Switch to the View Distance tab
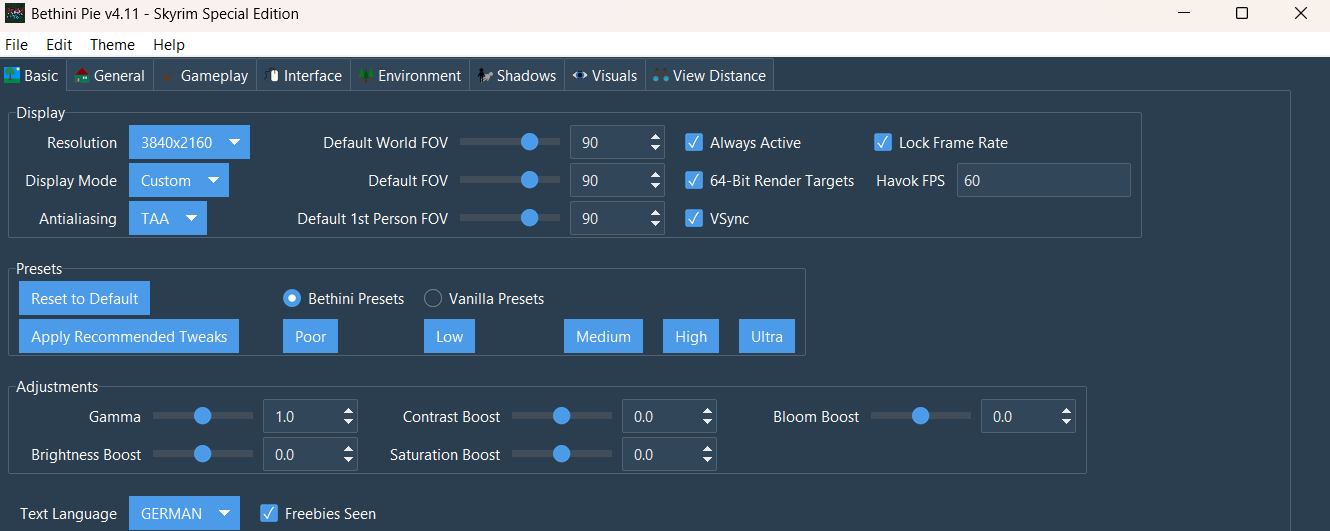The width and height of the screenshot is (1330, 531). [710, 75]
